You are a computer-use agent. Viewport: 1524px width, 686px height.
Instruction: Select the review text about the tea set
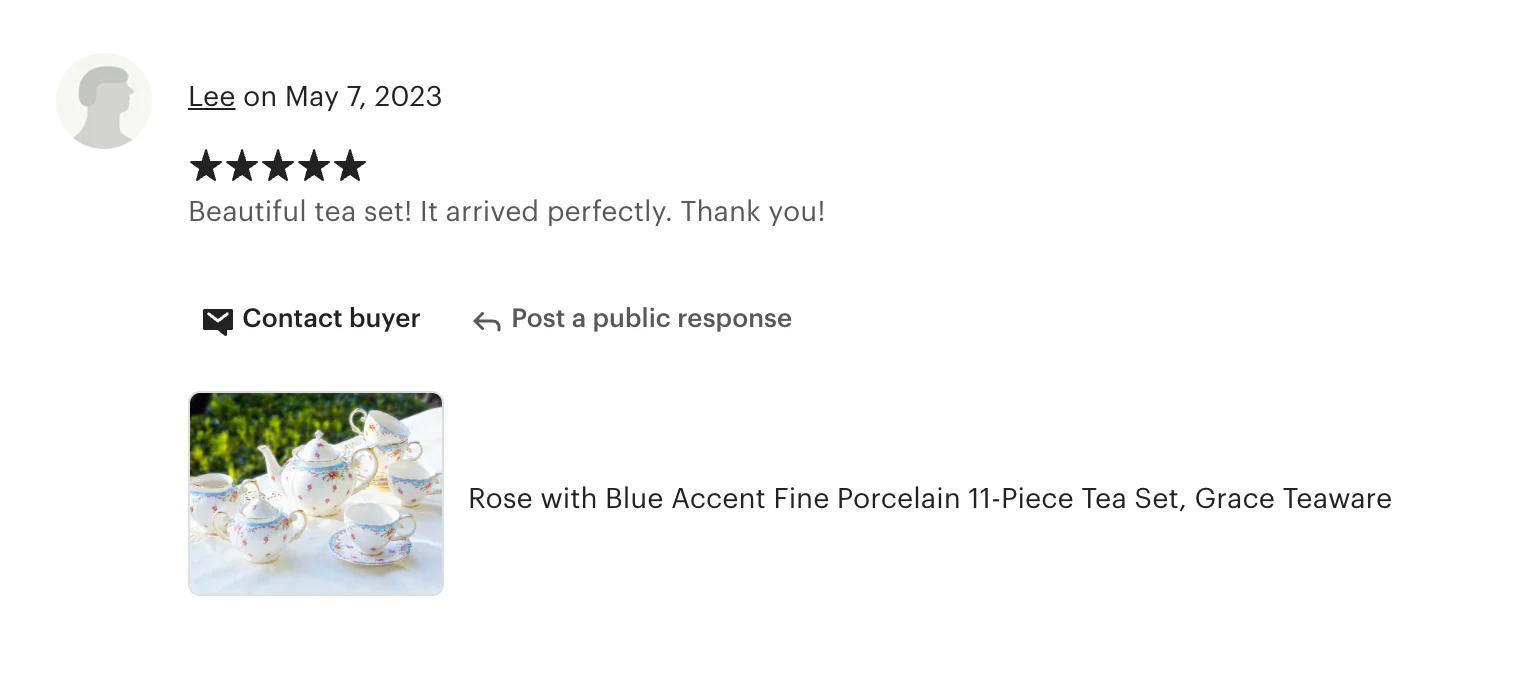[506, 211]
